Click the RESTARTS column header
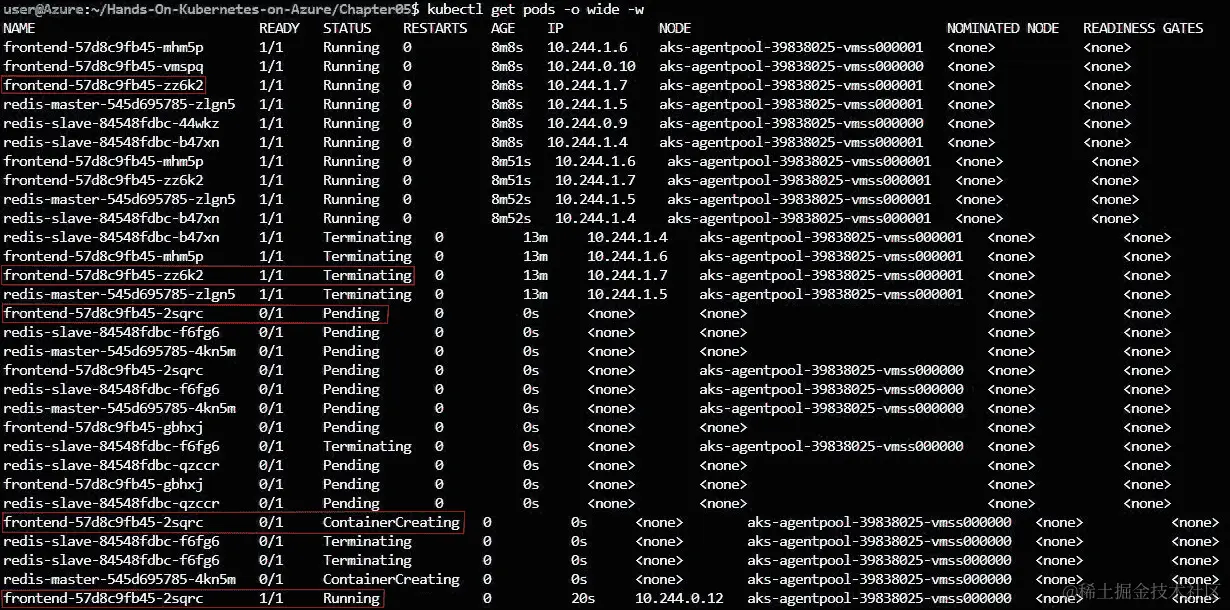This screenshot has height=610, width=1230. click(x=435, y=28)
